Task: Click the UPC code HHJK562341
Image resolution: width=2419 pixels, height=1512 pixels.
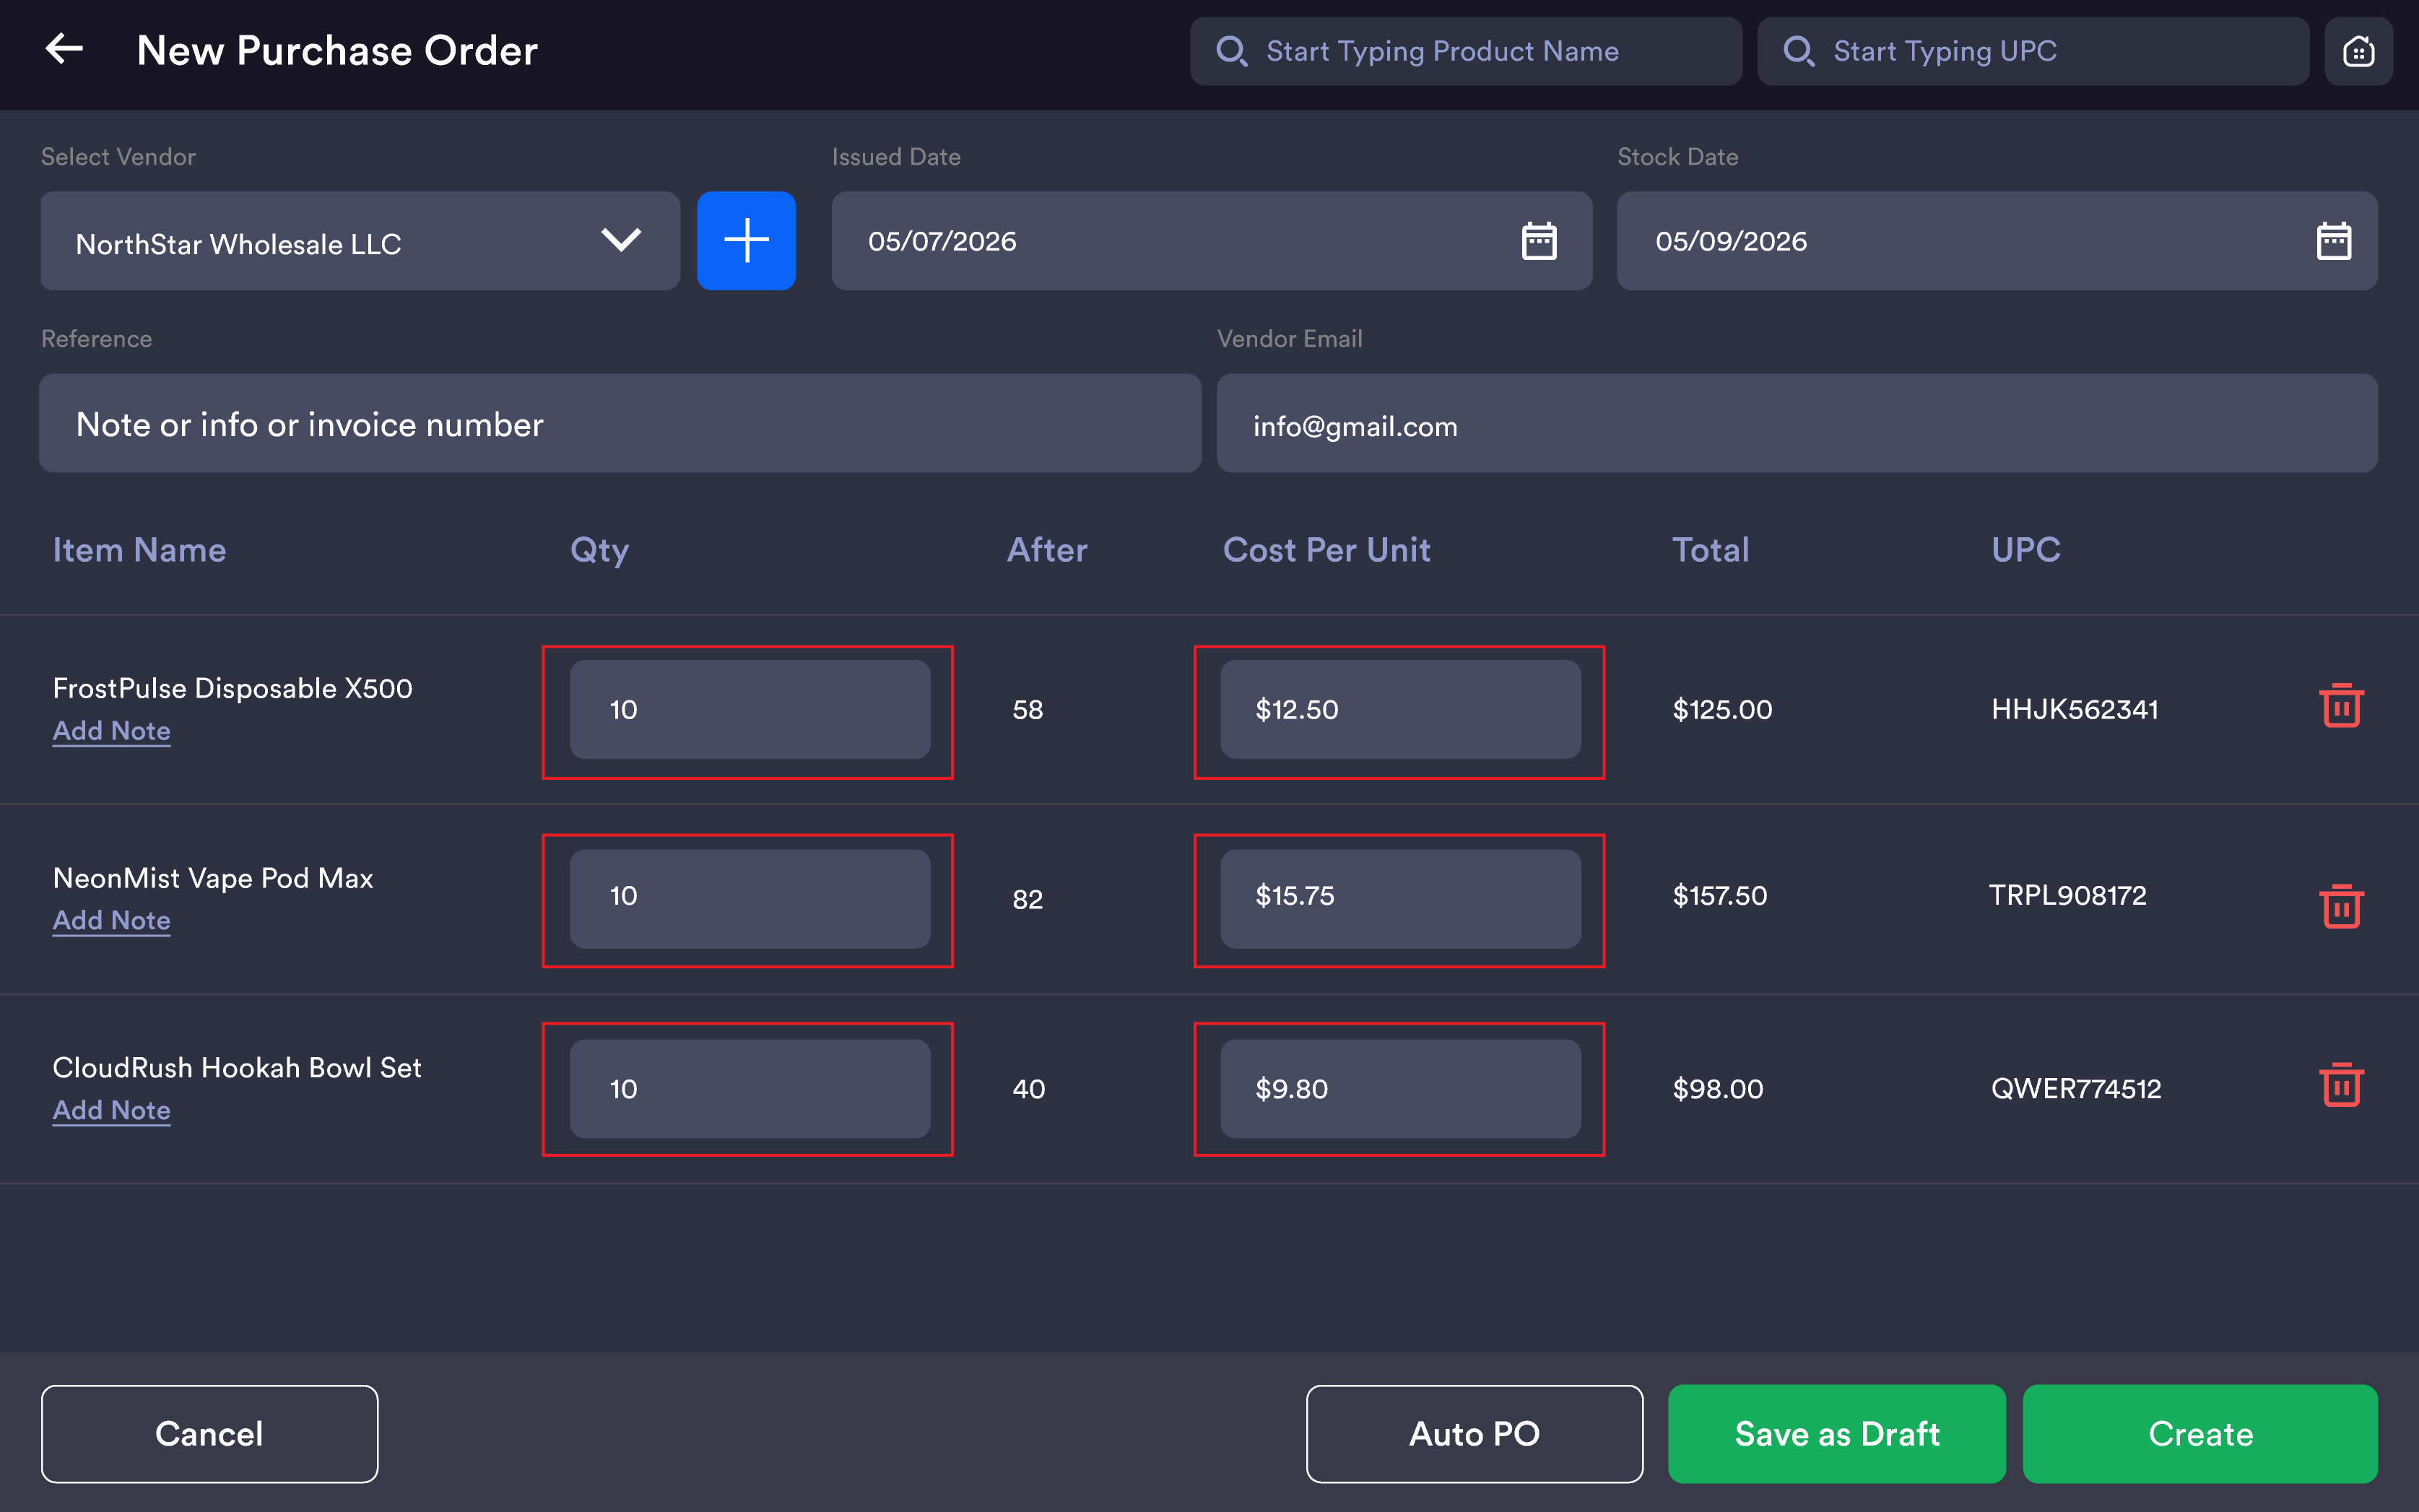Action: click(x=2075, y=709)
